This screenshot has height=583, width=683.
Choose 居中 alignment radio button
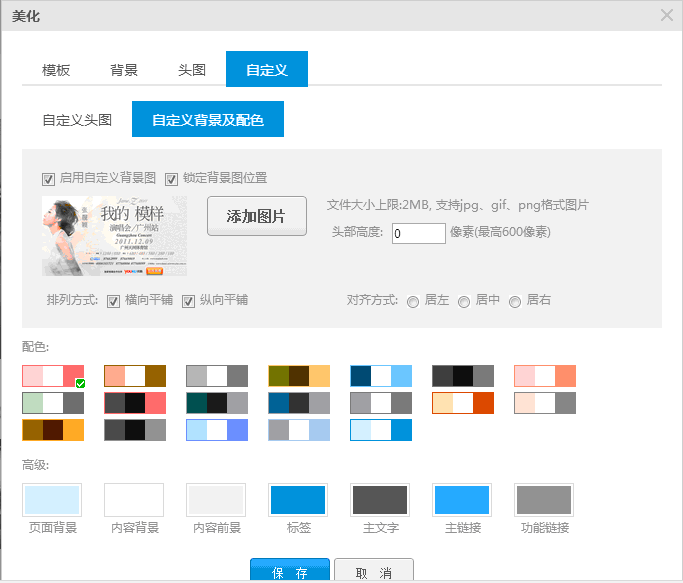click(464, 302)
